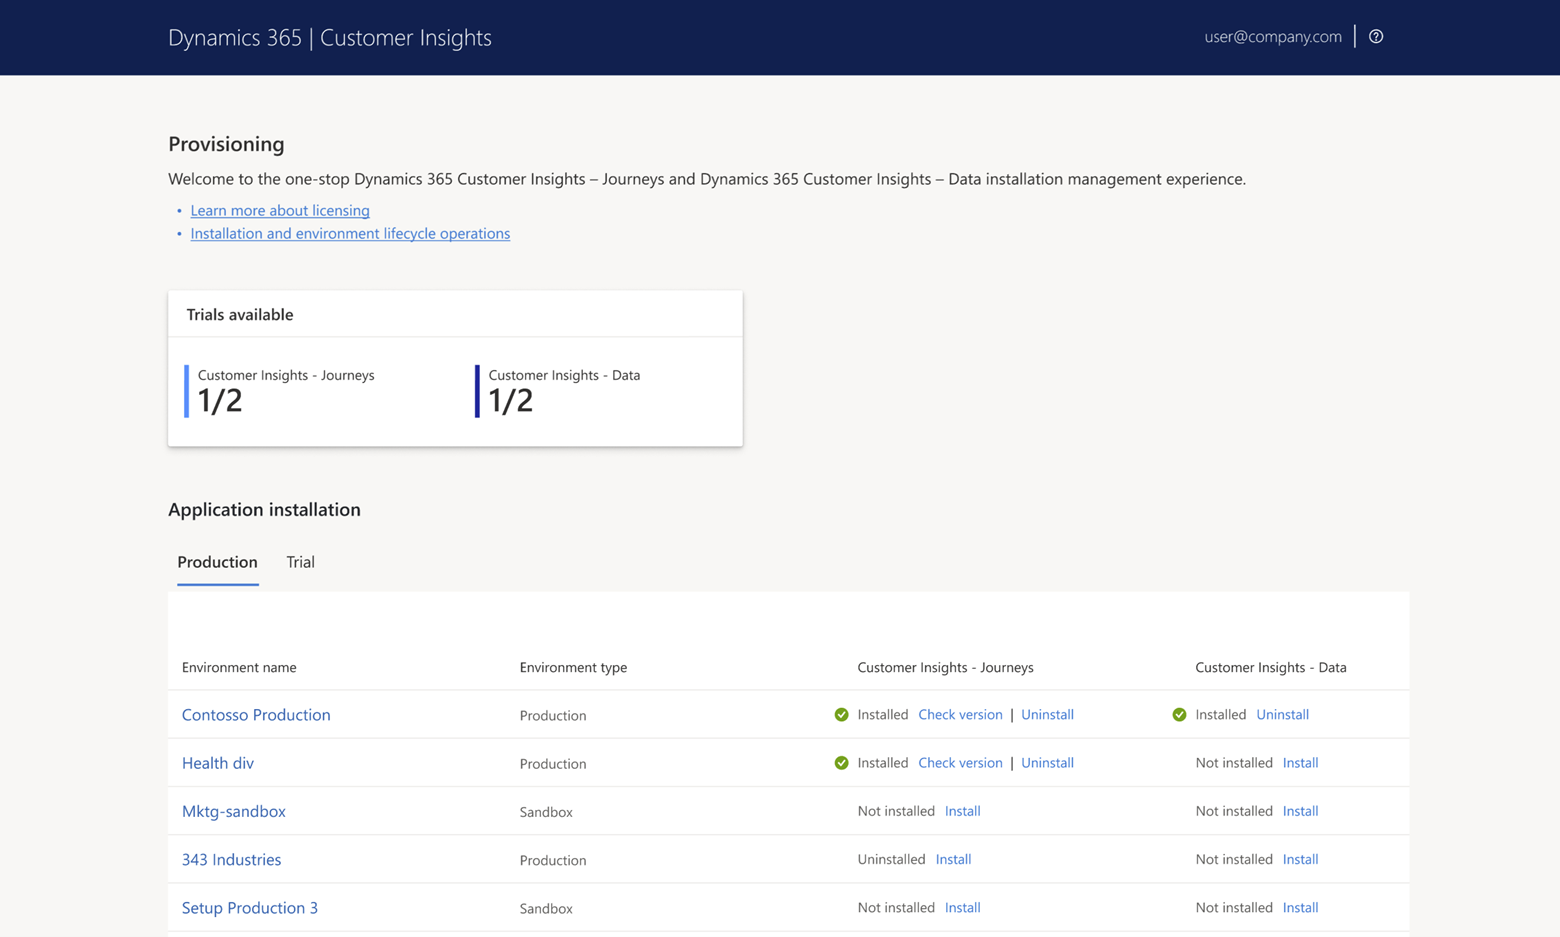
Task: Click user@company.com account label
Action: [x=1272, y=37]
